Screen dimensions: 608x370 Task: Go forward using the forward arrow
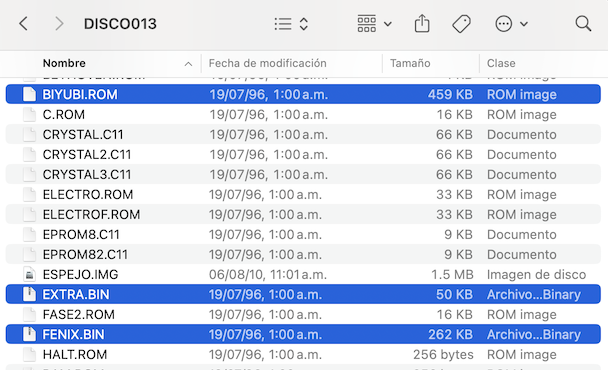coord(59,24)
